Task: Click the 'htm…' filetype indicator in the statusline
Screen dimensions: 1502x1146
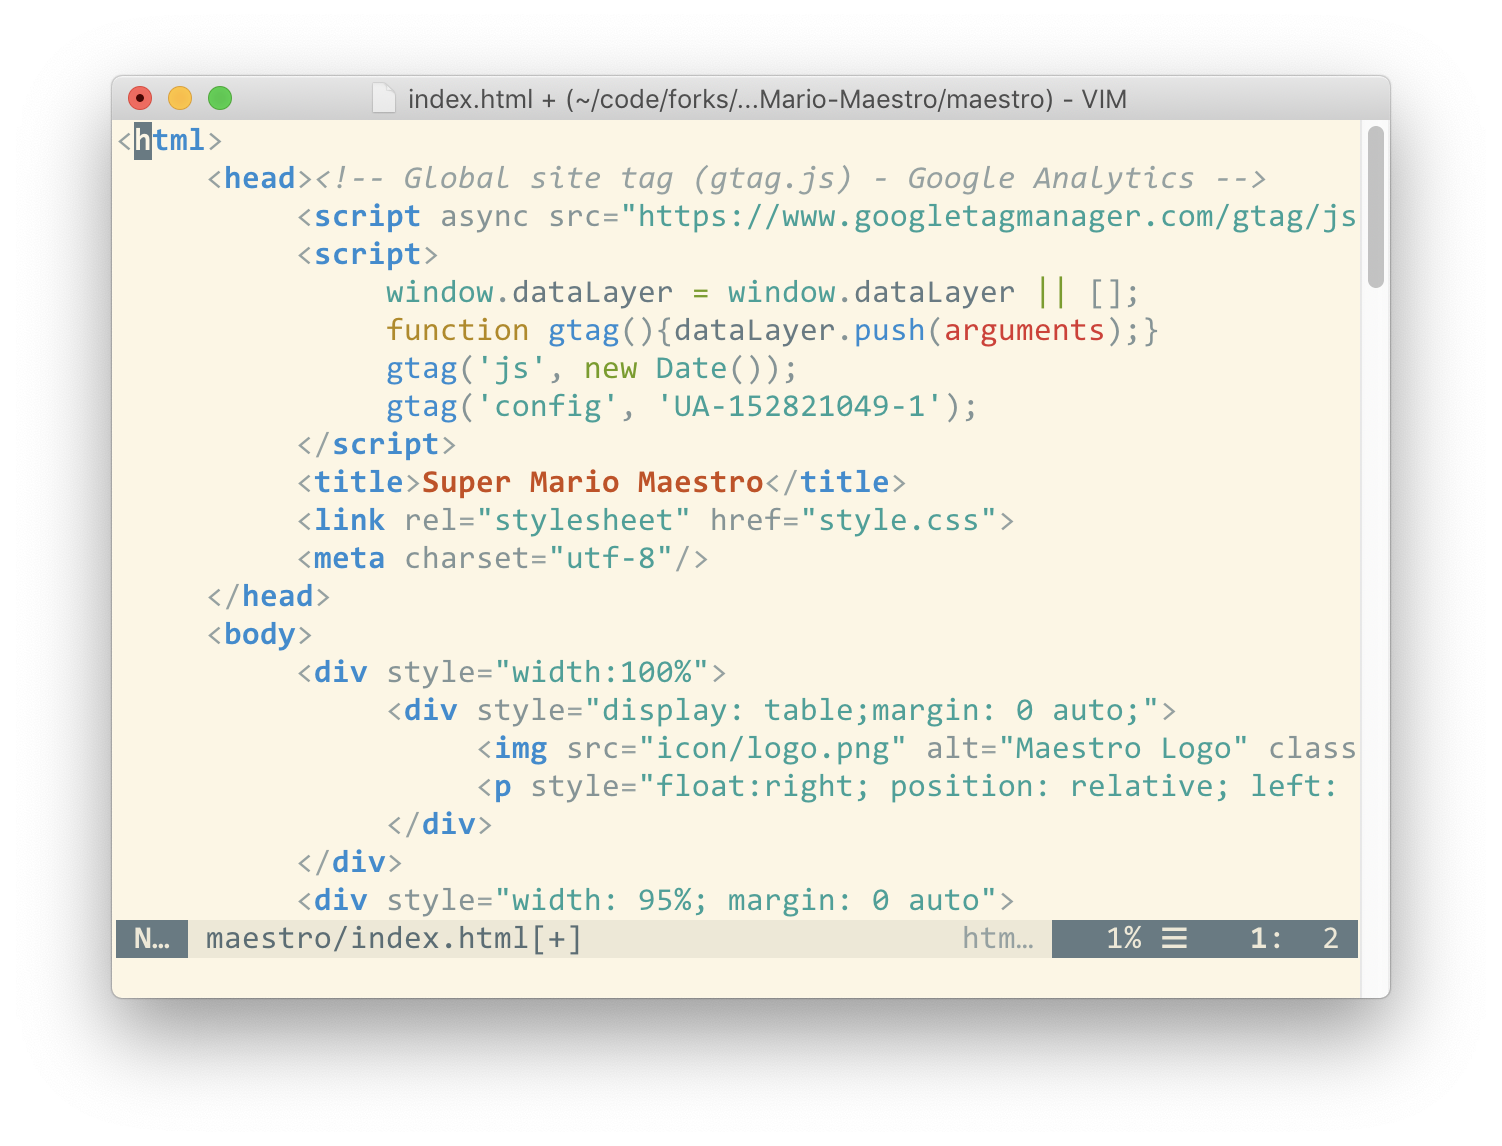Action: (998, 938)
